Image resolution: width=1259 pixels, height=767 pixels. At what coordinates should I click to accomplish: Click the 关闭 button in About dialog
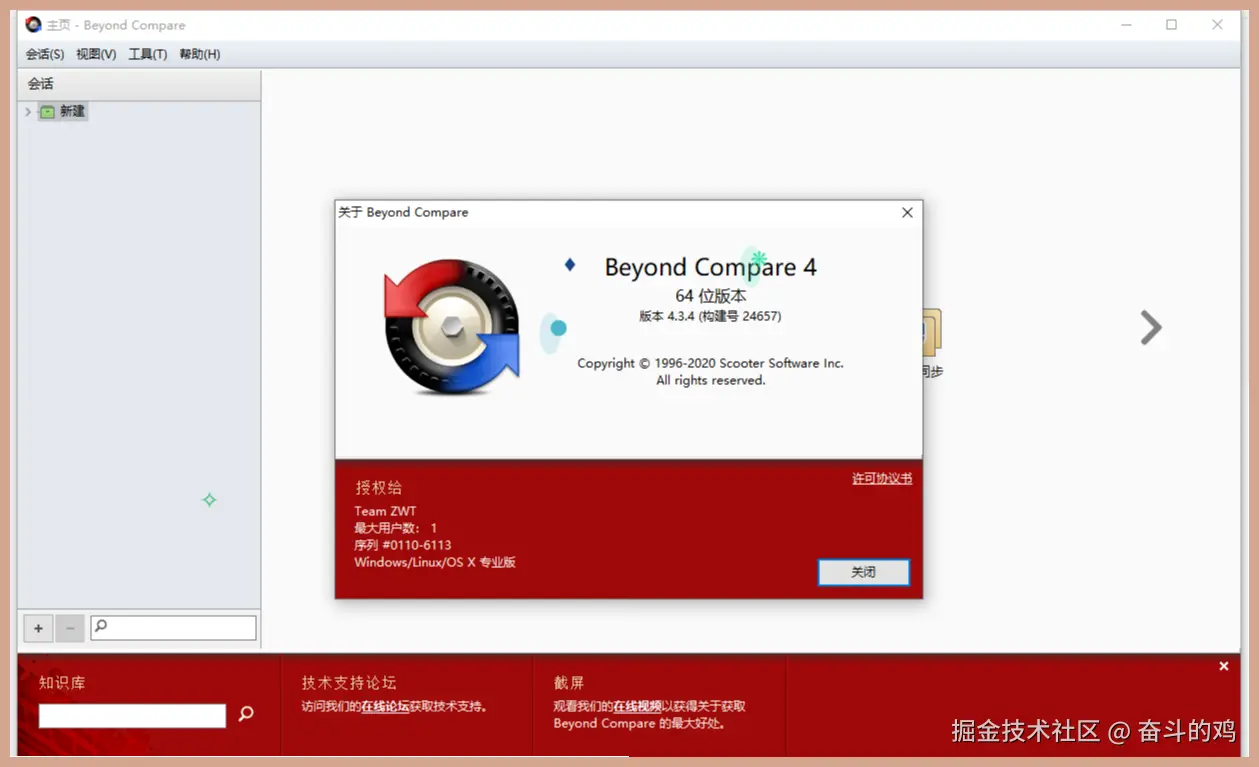click(864, 572)
